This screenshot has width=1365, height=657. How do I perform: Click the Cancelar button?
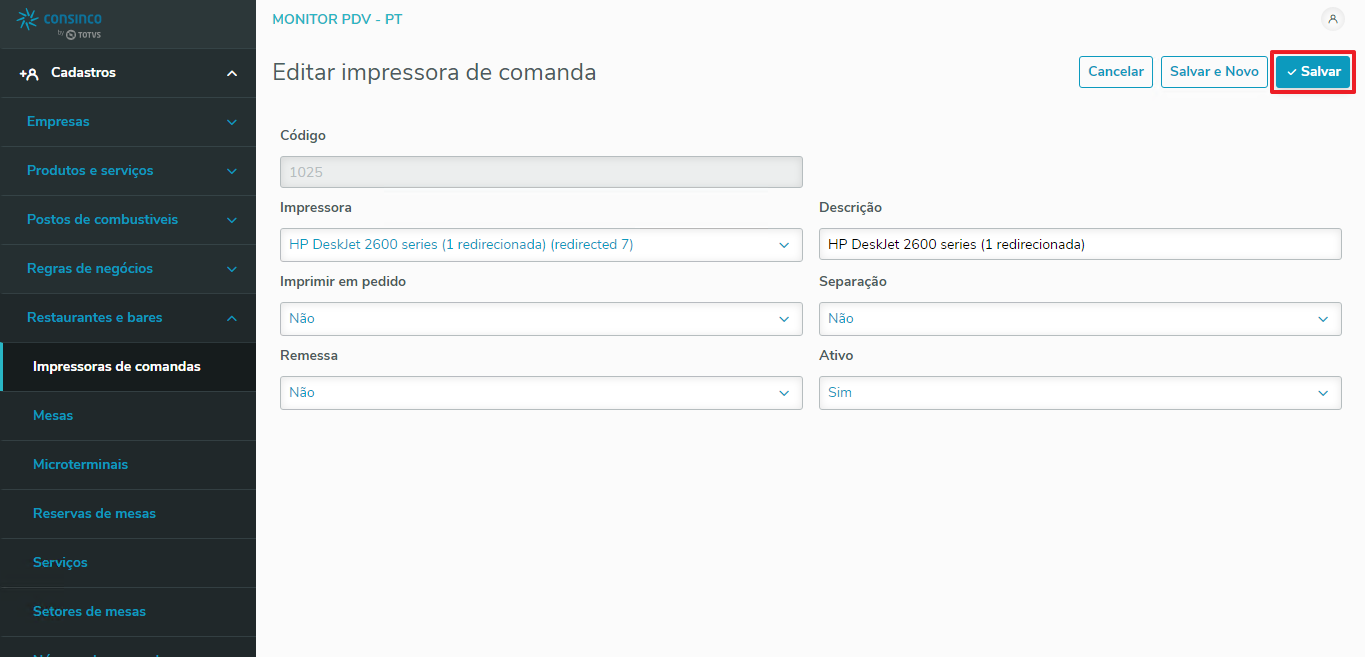click(x=1115, y=72)
